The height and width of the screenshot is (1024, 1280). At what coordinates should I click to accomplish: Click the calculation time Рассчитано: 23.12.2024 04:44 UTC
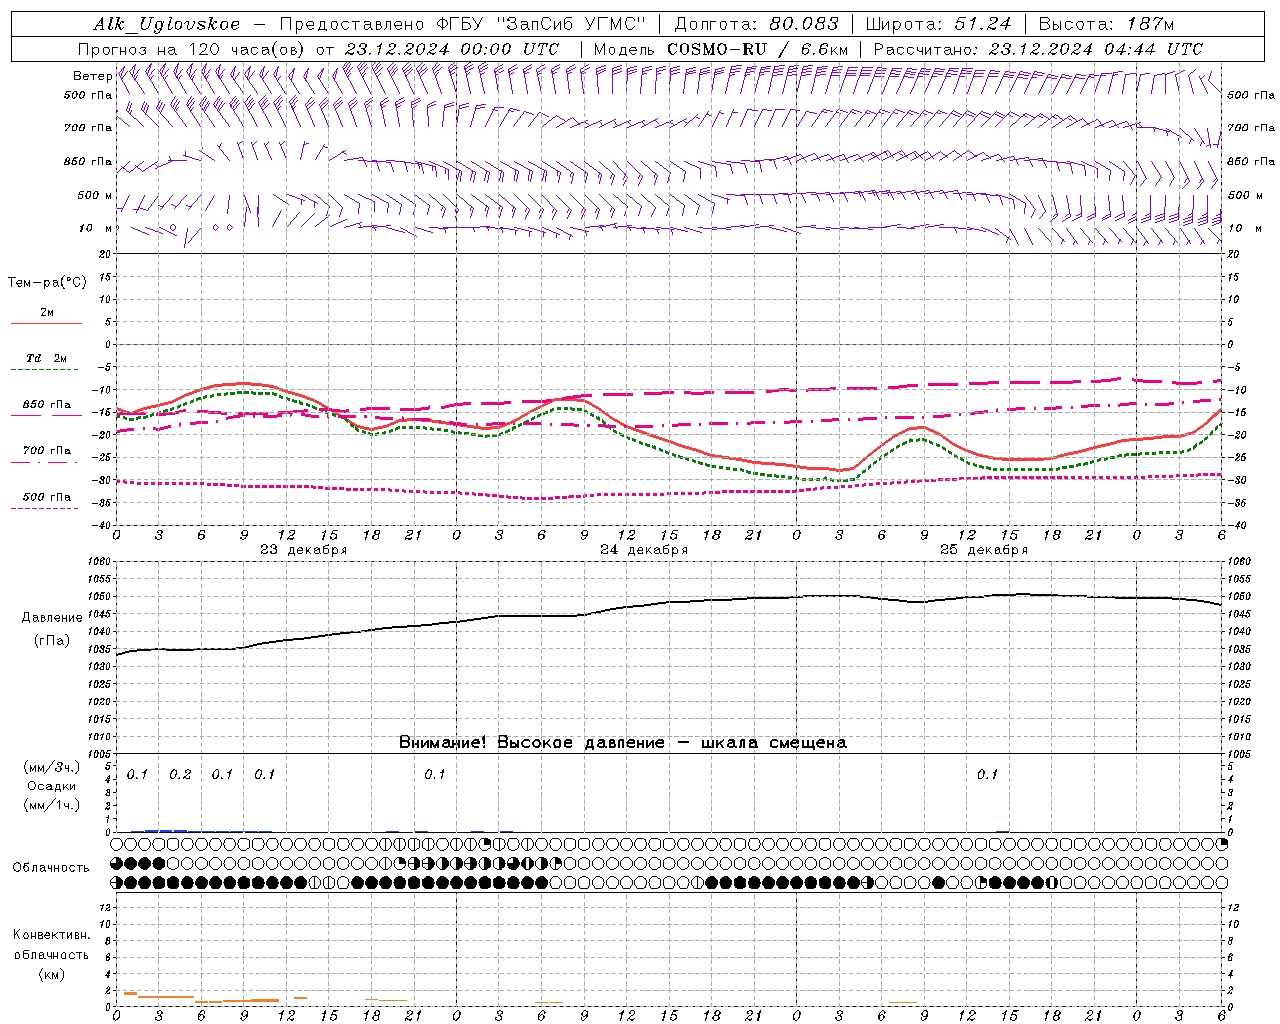[1038, 49]
